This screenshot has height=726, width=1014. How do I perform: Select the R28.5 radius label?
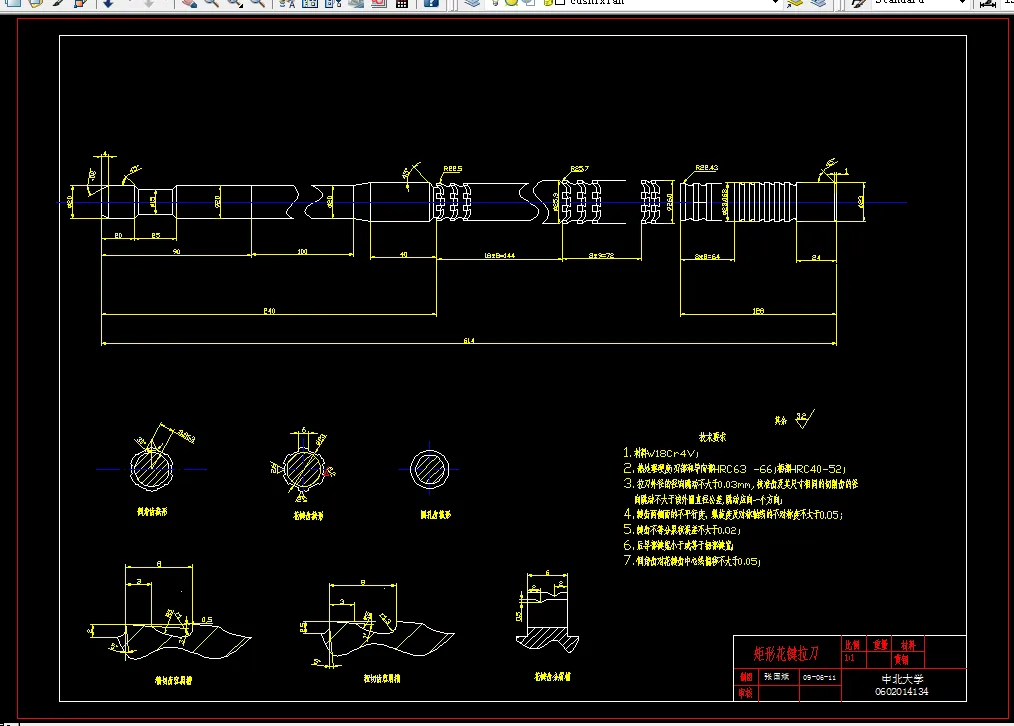(453, 169)
